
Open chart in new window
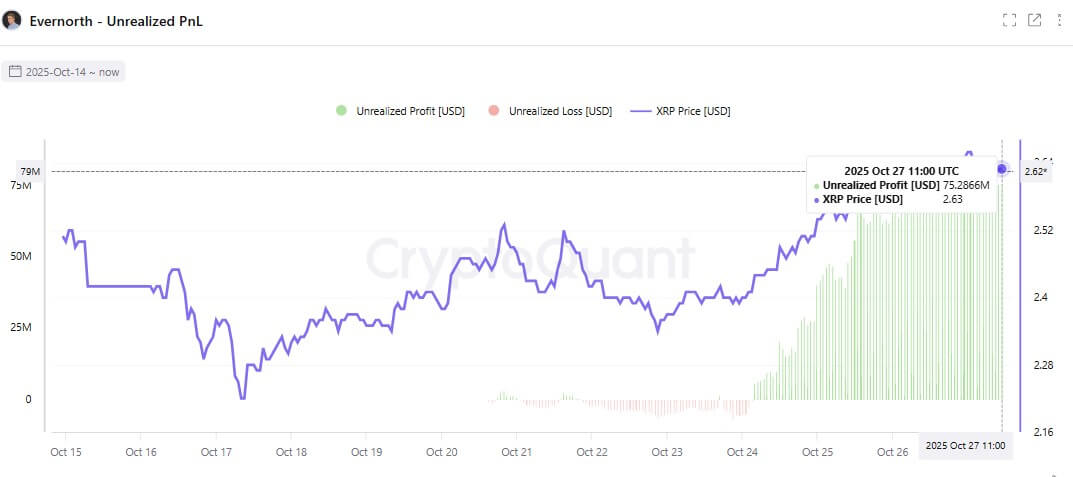[1034, 20]
